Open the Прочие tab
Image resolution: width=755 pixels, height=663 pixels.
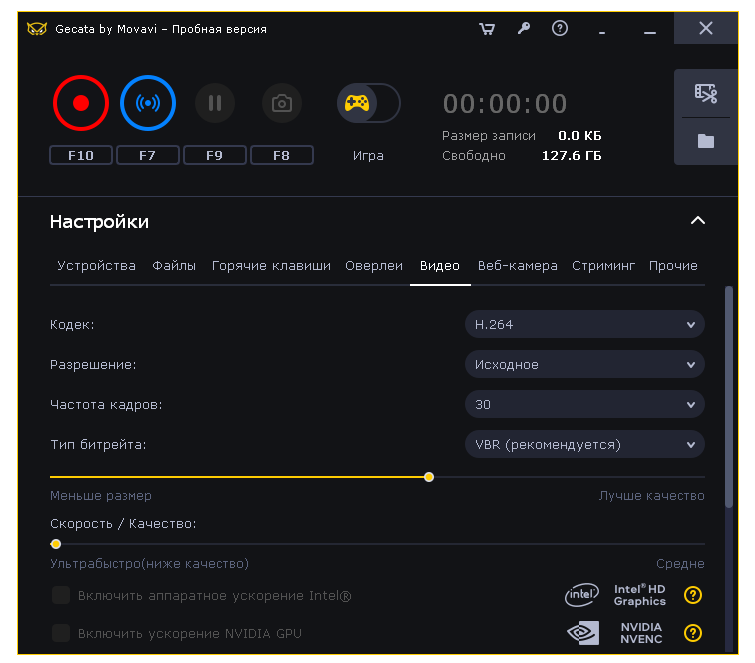(x=673, y=266)
